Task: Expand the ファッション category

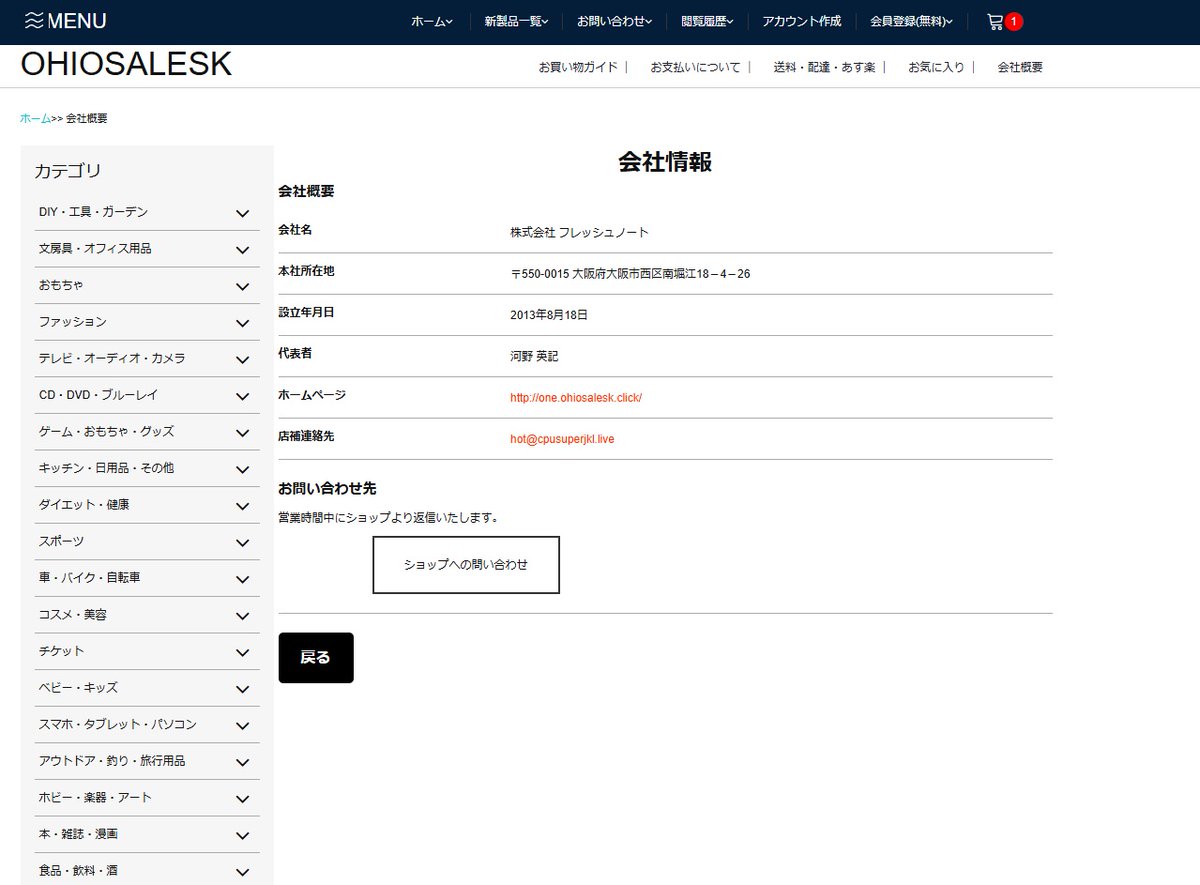Action: tap(147, 322)
